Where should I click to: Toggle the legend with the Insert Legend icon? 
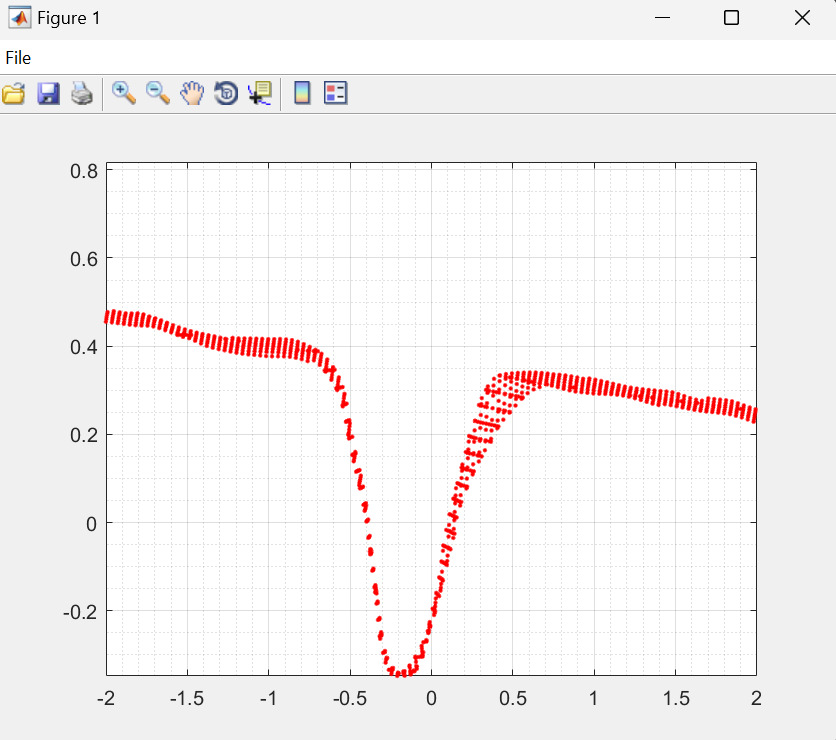tap(336, 94)
